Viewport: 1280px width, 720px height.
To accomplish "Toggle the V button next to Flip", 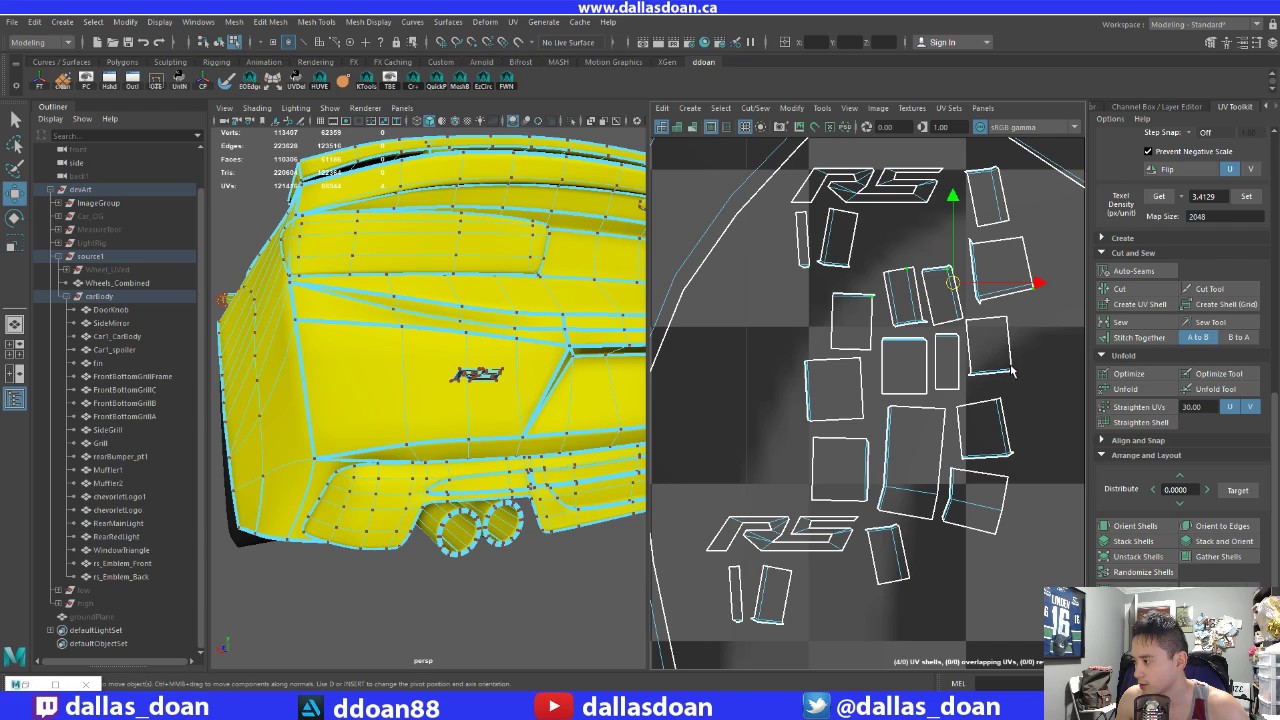I will (x=1250, y=169).
